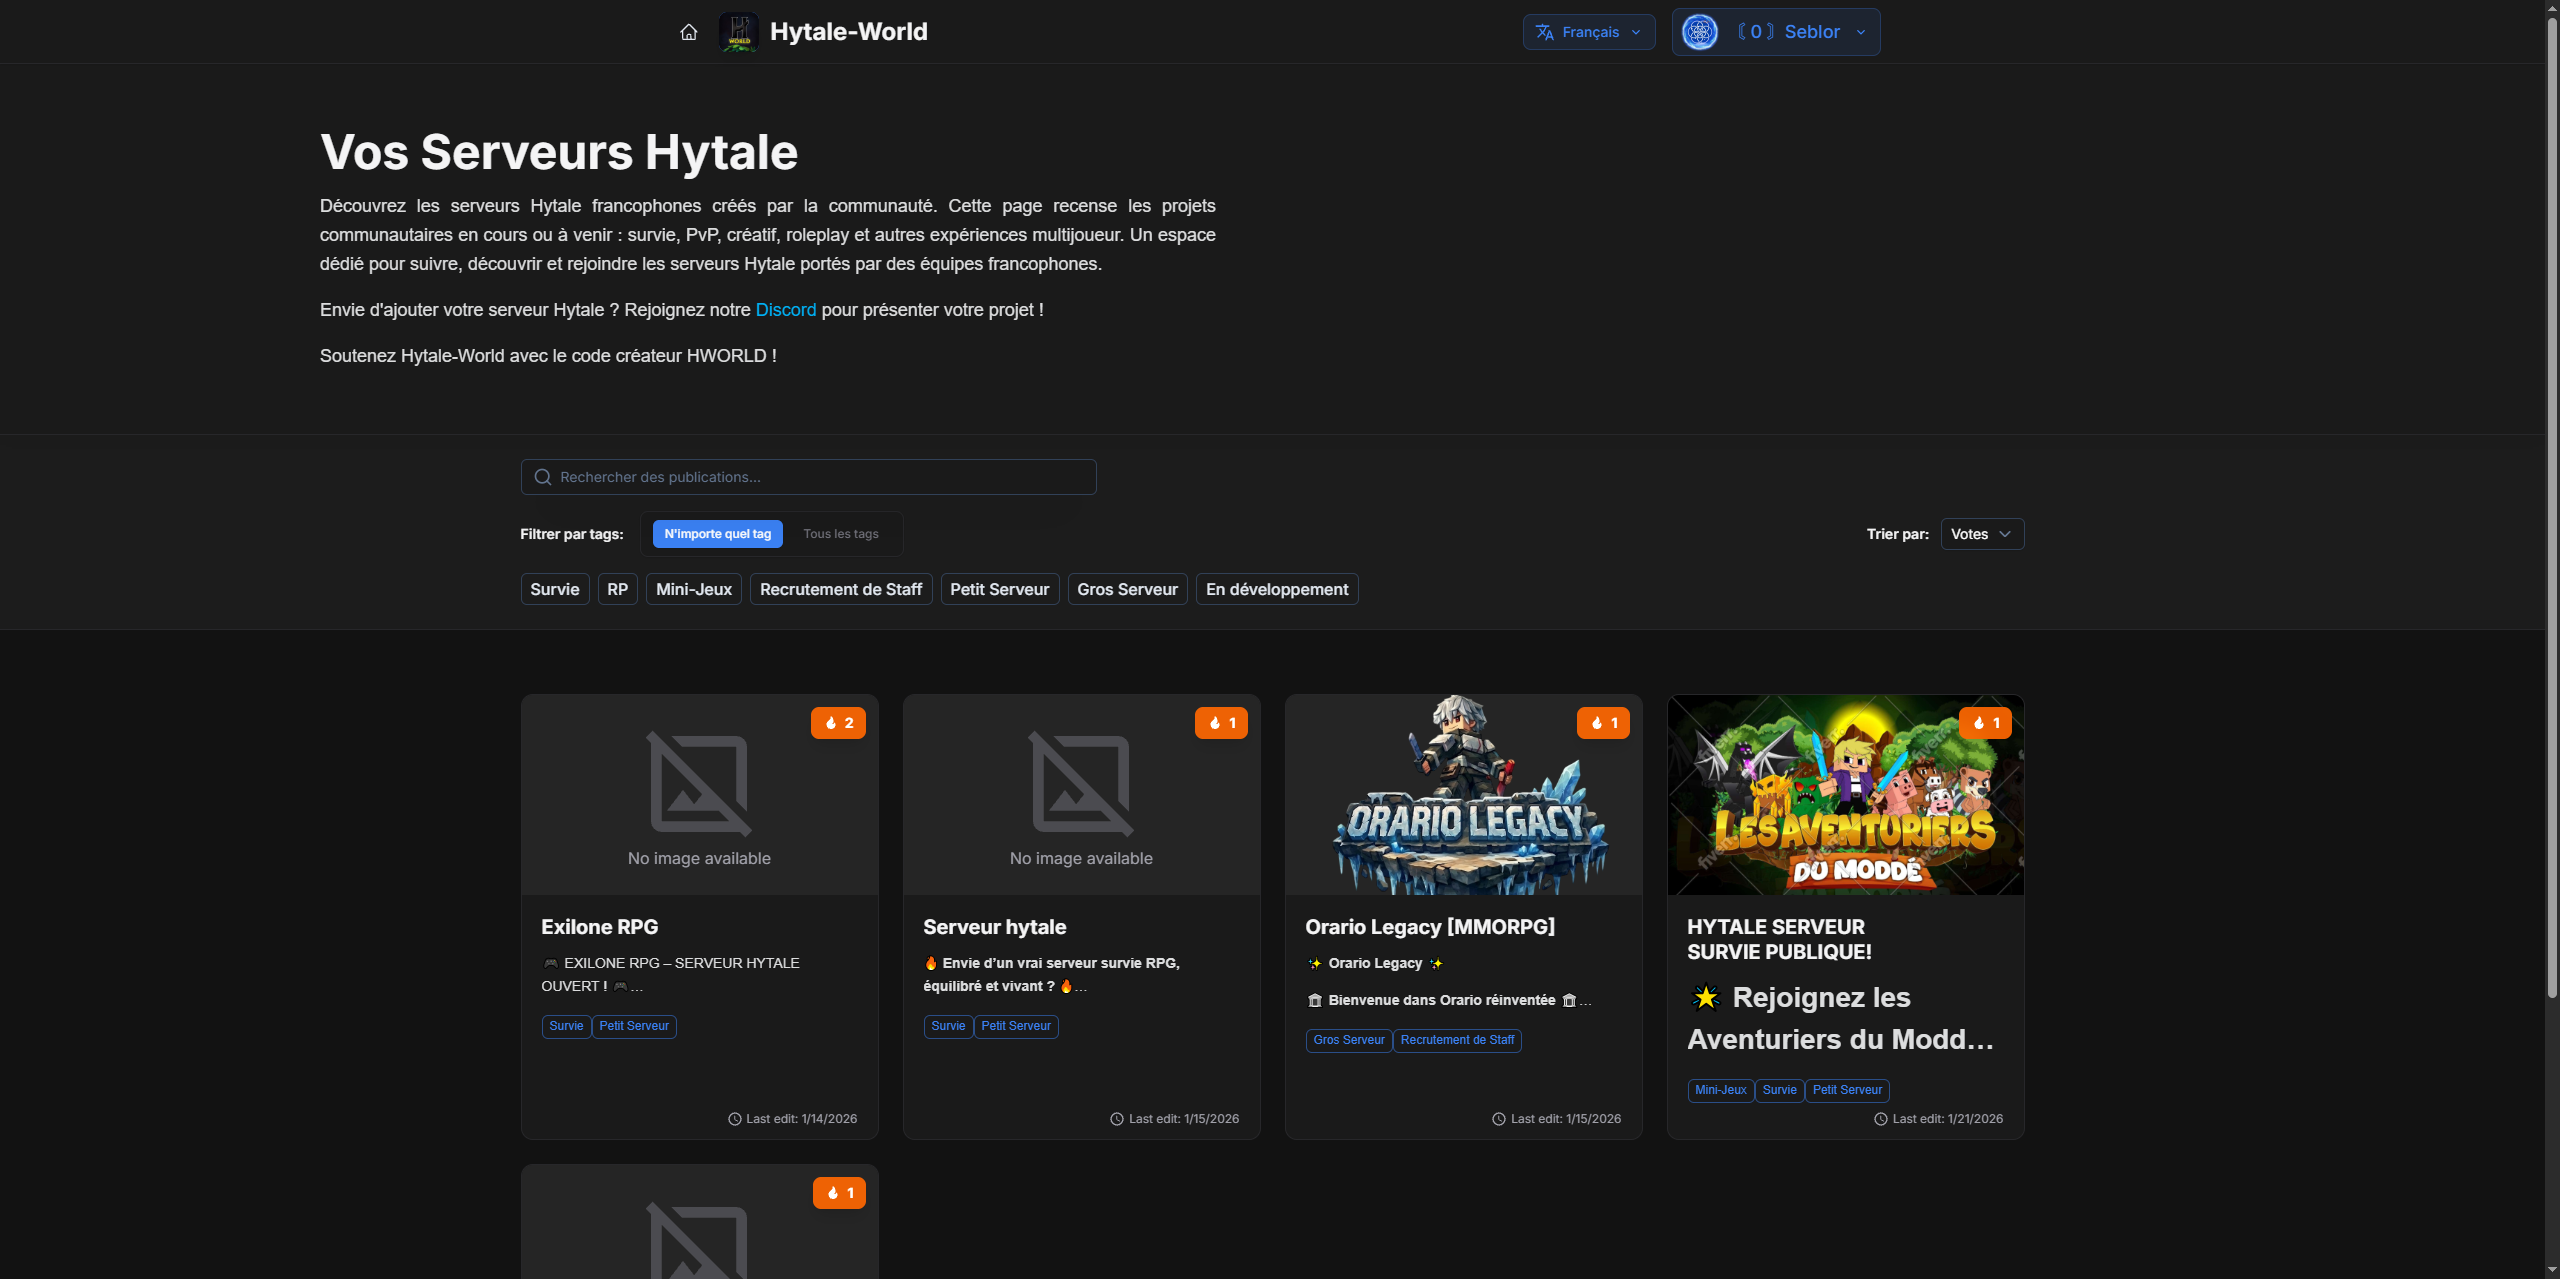Click the clock icon by Last edit 1/21/2026

(x=1881, y=1119)
